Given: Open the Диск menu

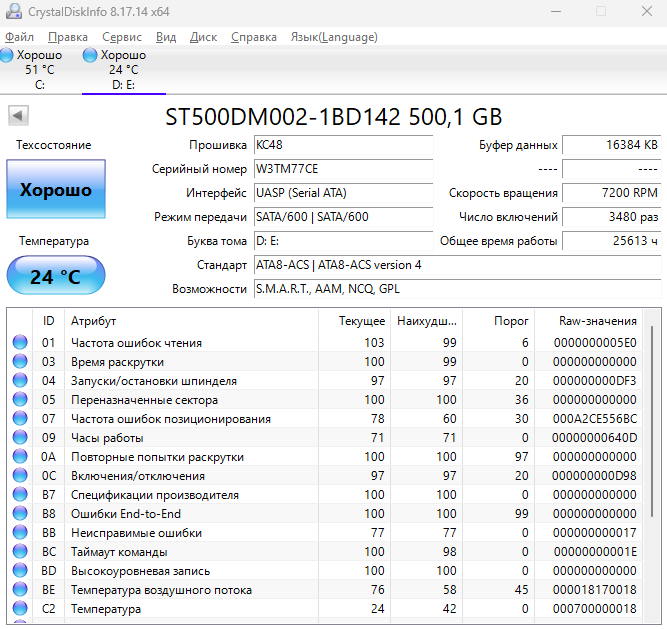Looking at the screenshot, I should (x=203, y=37).
